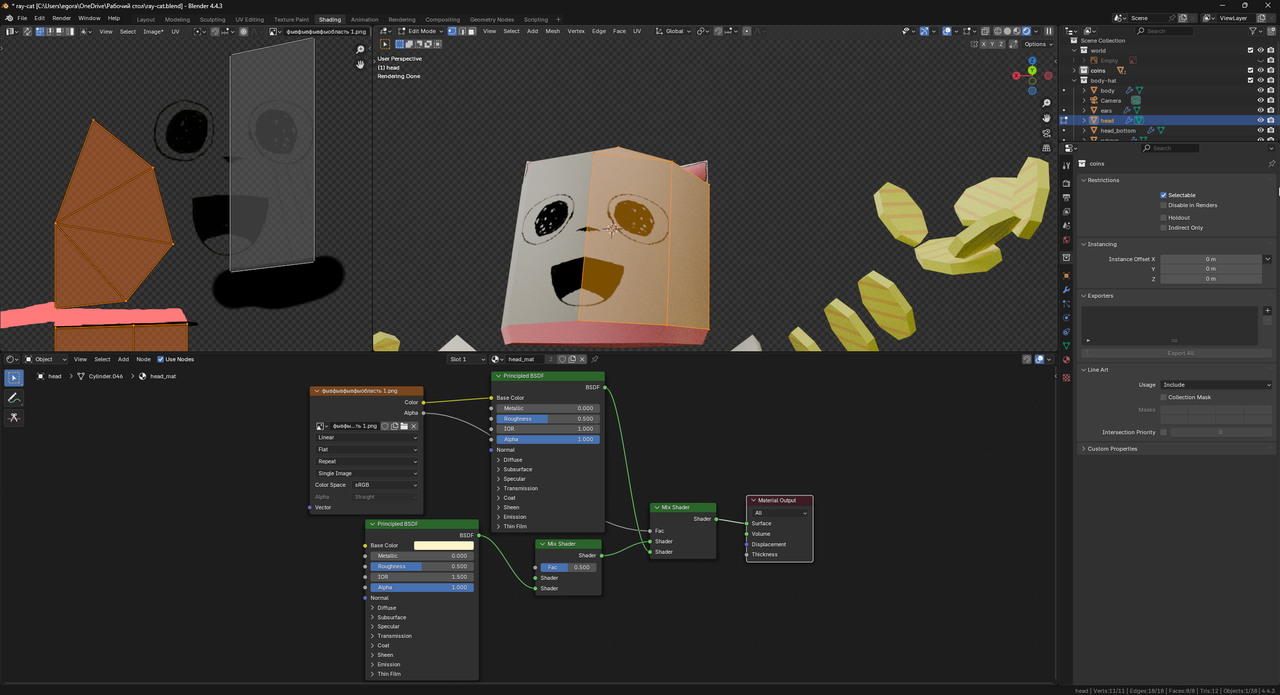Viewport: 1280px width, 695px height.
Task: Adjust Fac slider on Mix Shader node
Action: tap(568, 567)
